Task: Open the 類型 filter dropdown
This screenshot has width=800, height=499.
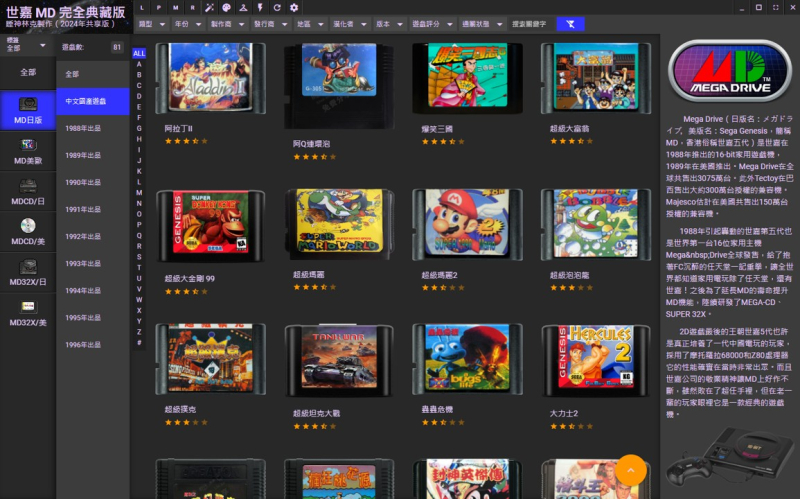Action: [152, 24]
